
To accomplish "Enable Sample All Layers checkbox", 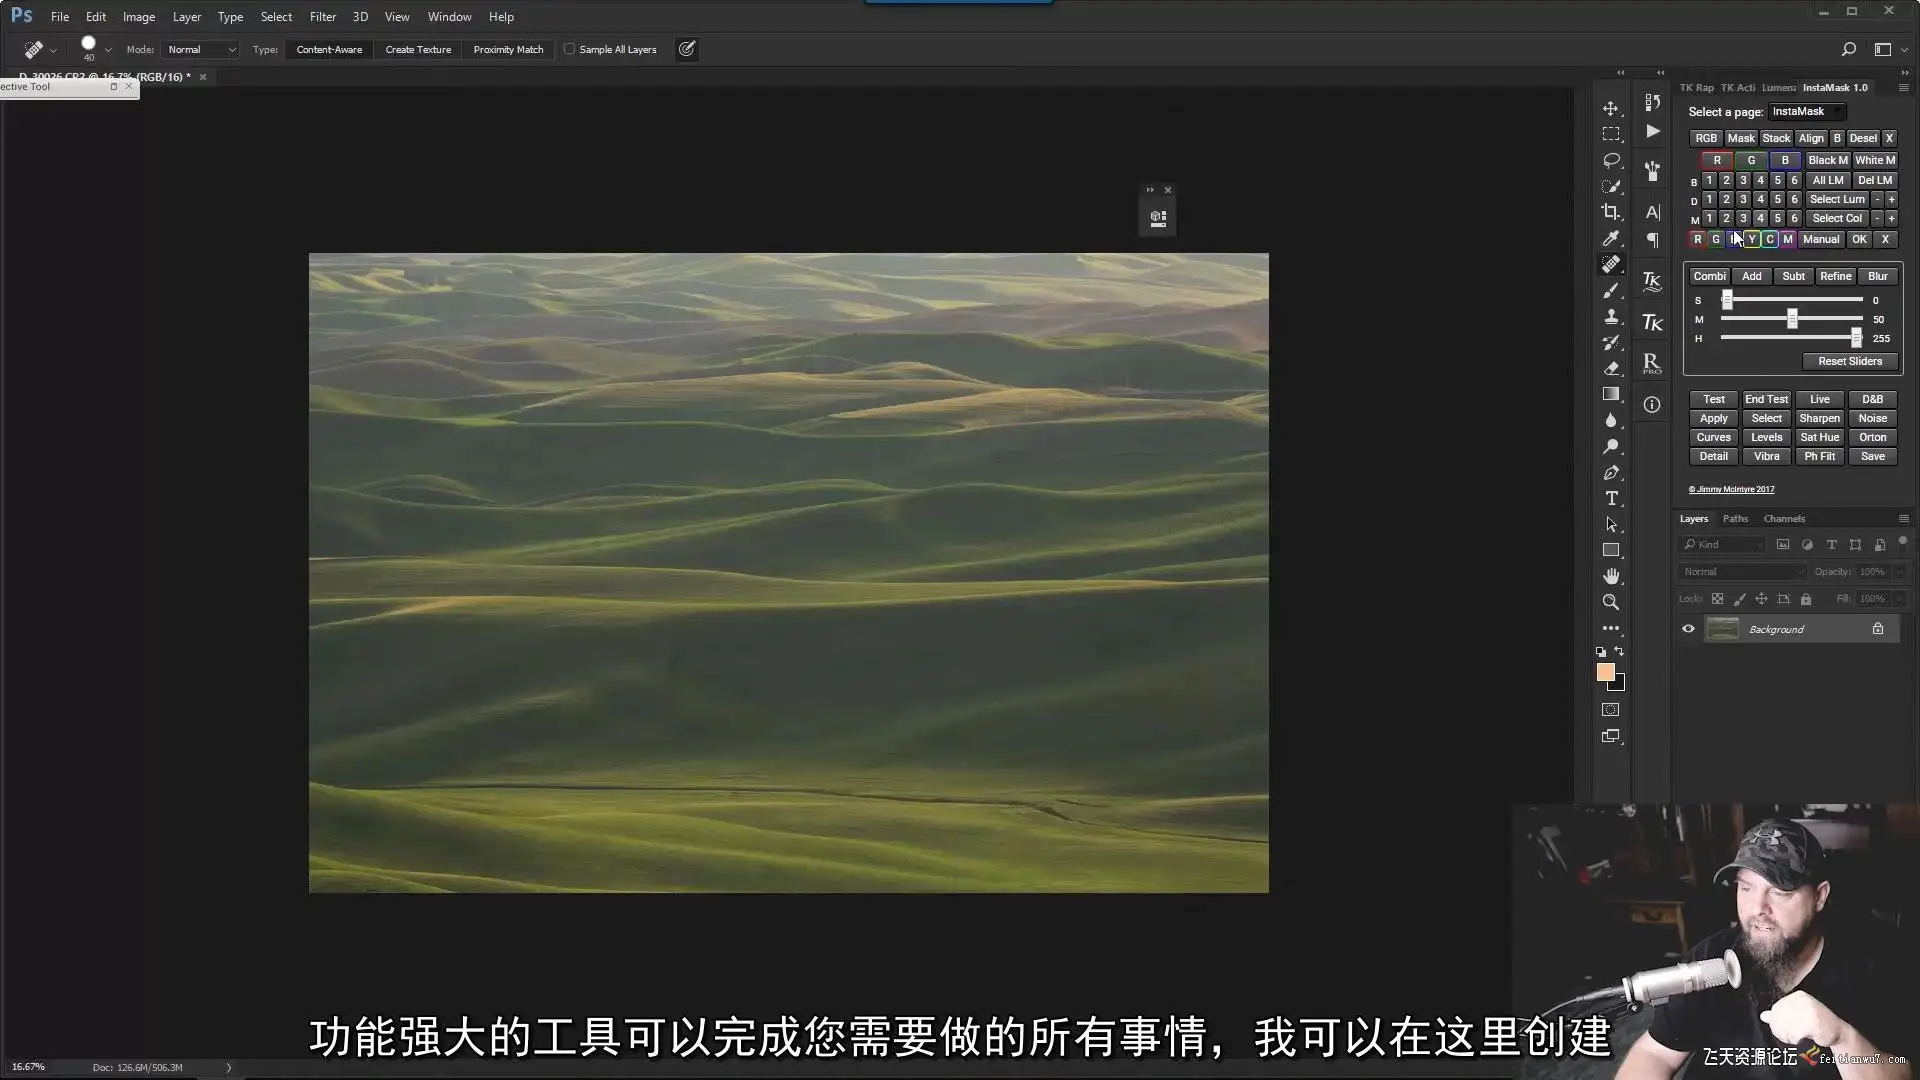I will 570,49.
